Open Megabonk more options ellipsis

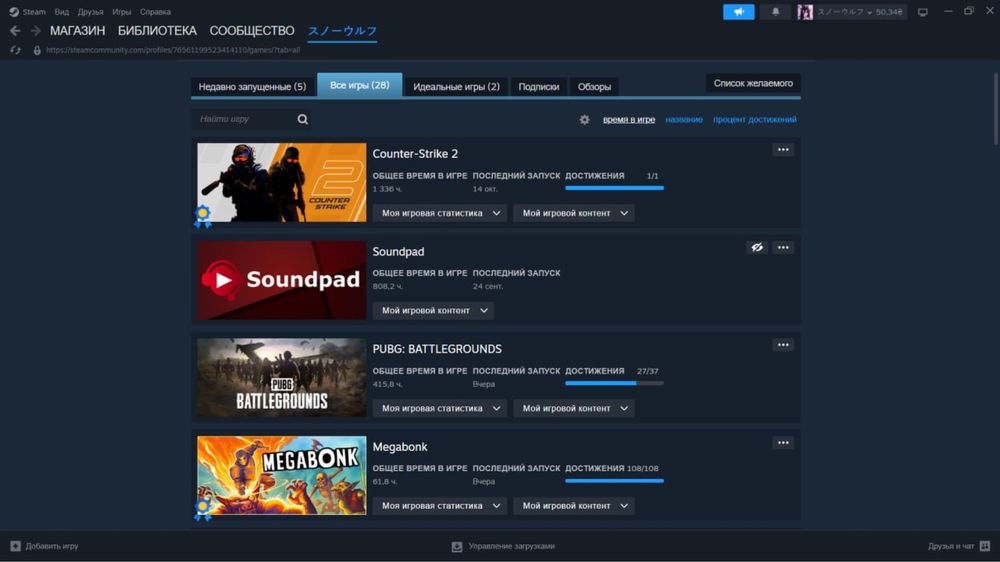click(783, 443)
